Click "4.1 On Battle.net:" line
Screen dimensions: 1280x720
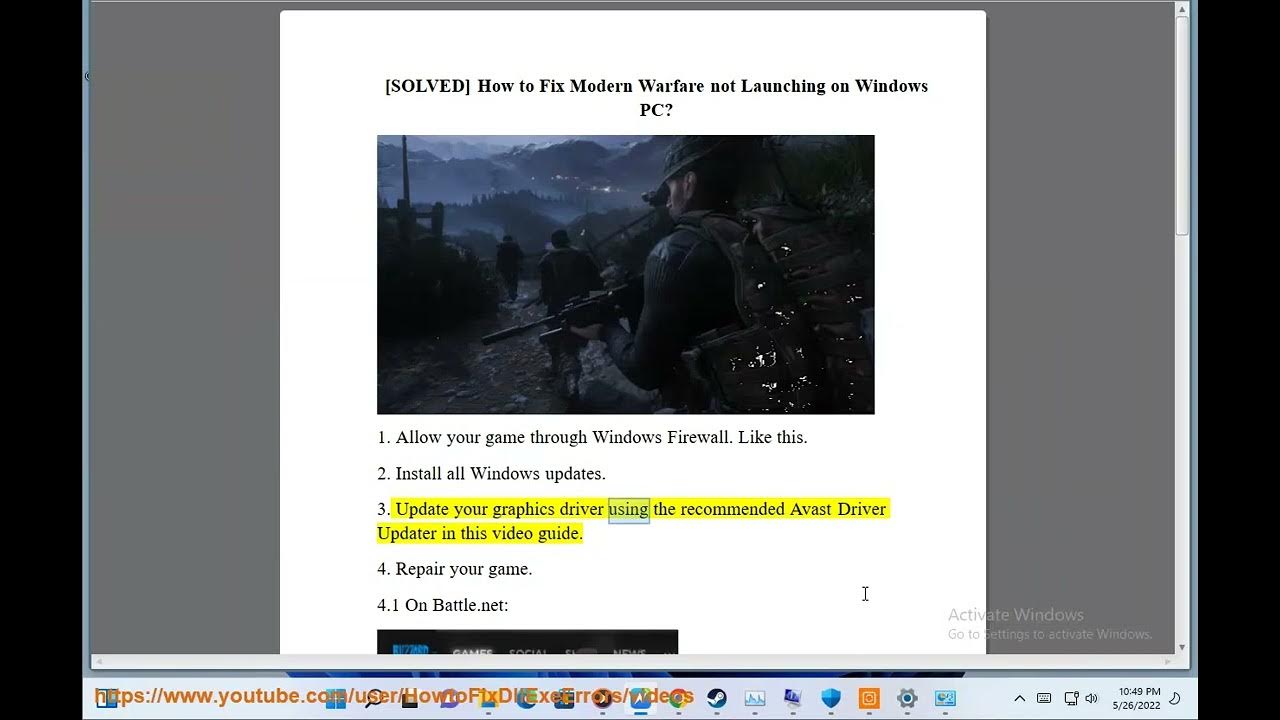point(443,605)
